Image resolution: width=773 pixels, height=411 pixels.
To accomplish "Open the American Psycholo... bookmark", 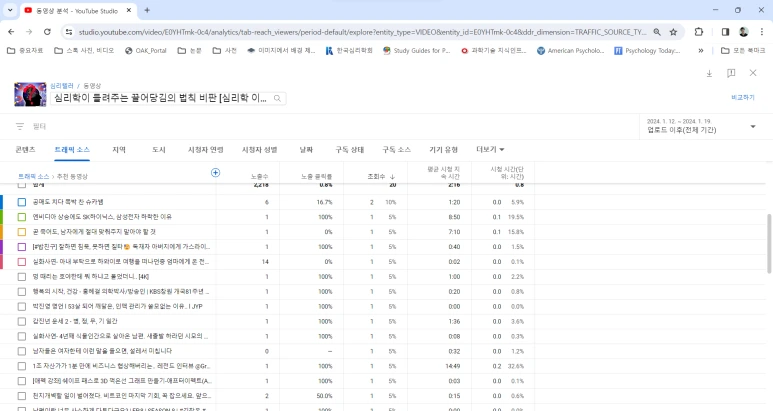I will 570,50.
